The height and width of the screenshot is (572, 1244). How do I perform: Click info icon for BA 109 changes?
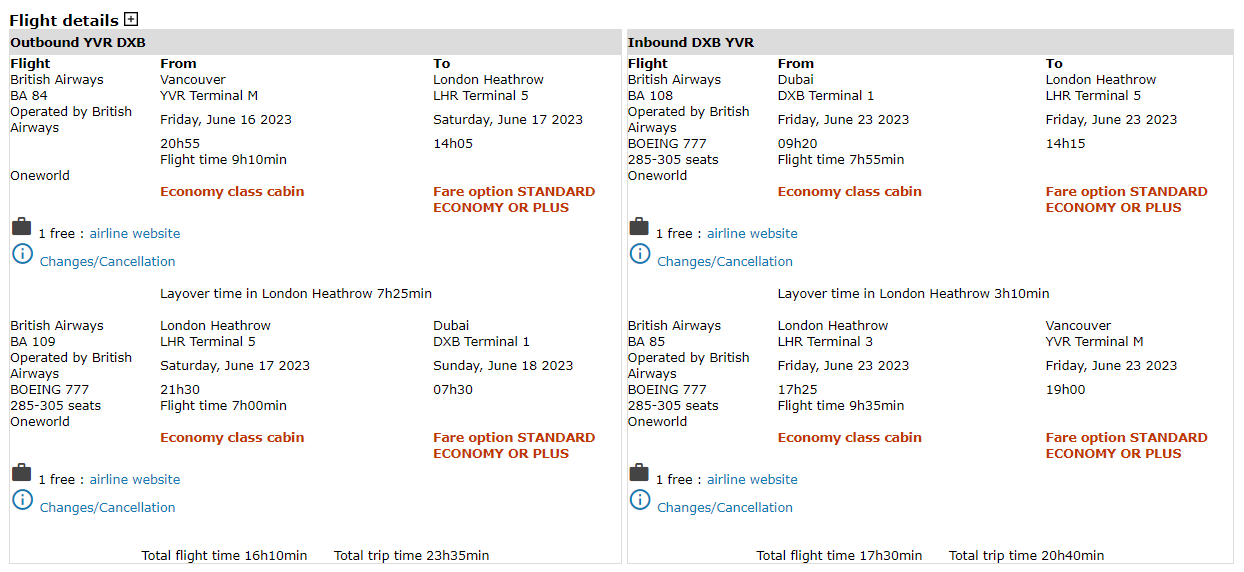(22, 500)
